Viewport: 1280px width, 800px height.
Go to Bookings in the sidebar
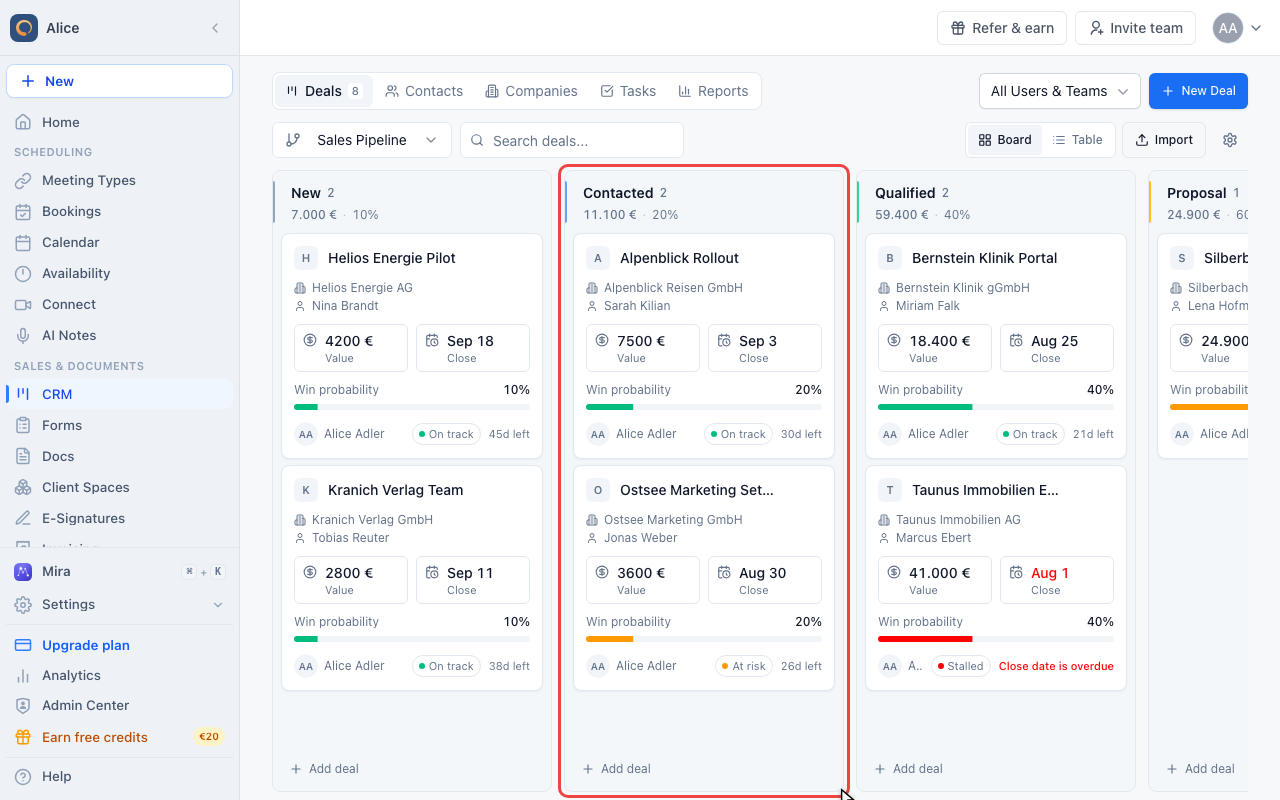[x=119, y=211]
